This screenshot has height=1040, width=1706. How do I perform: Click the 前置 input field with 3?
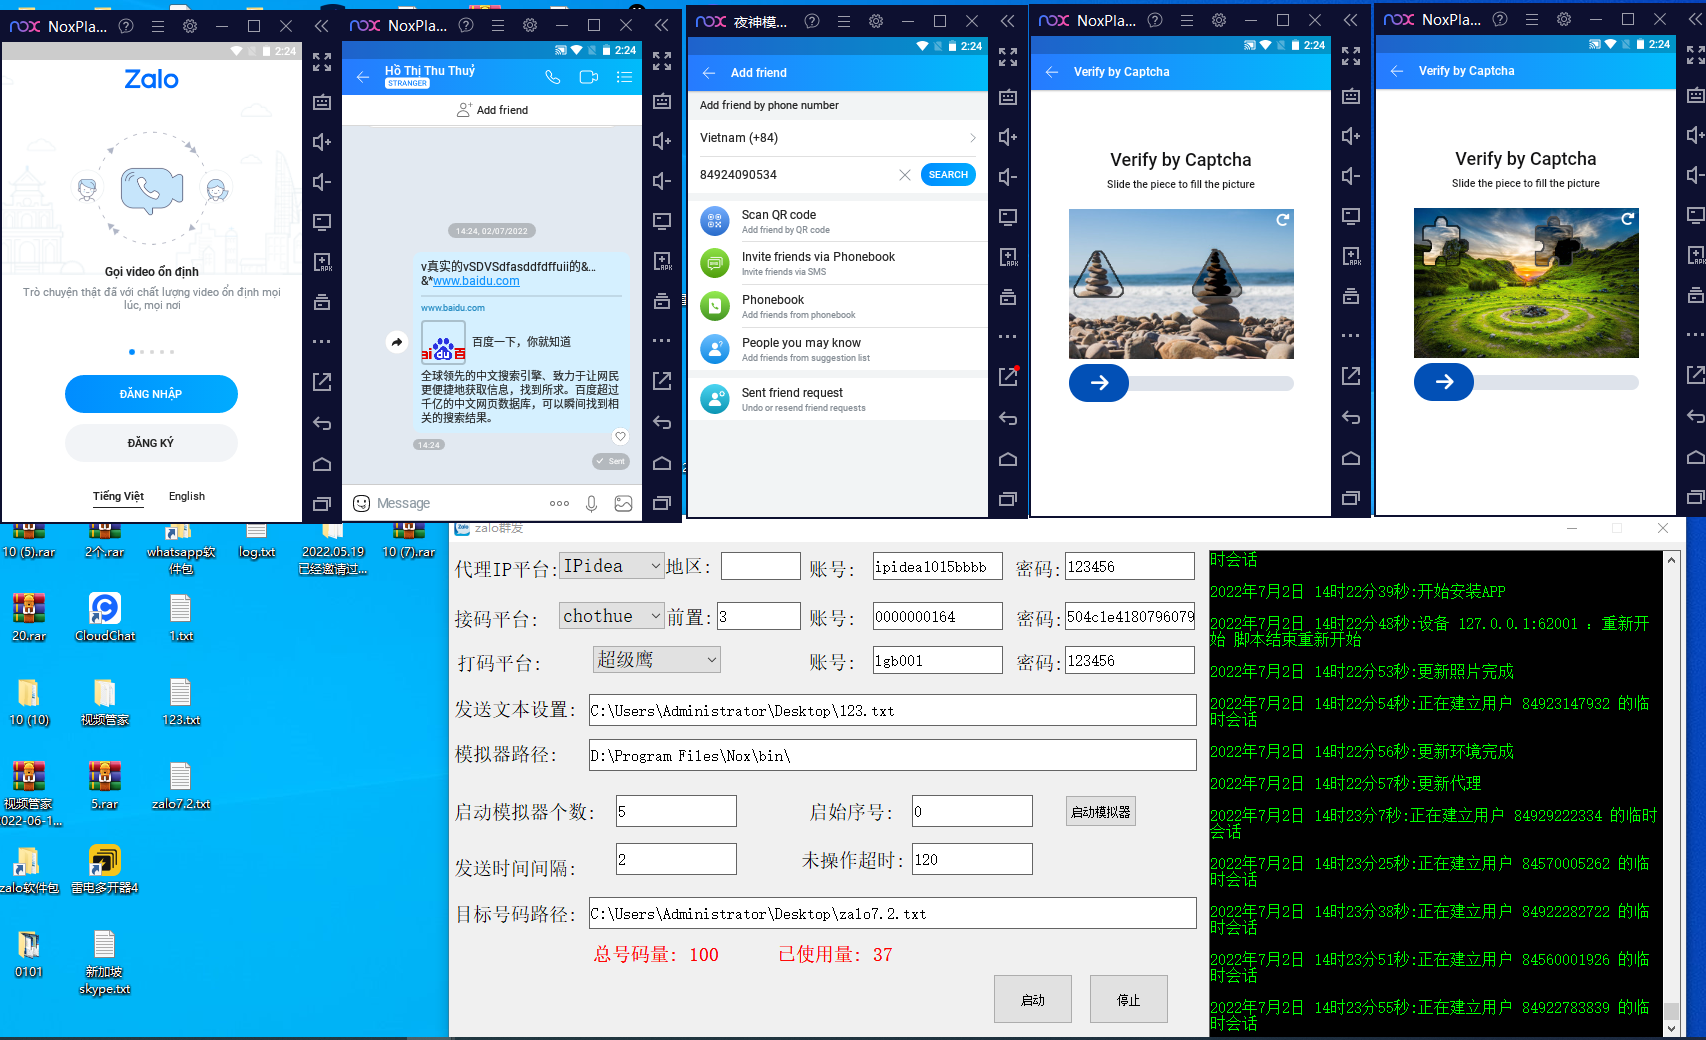coord(758,616)
